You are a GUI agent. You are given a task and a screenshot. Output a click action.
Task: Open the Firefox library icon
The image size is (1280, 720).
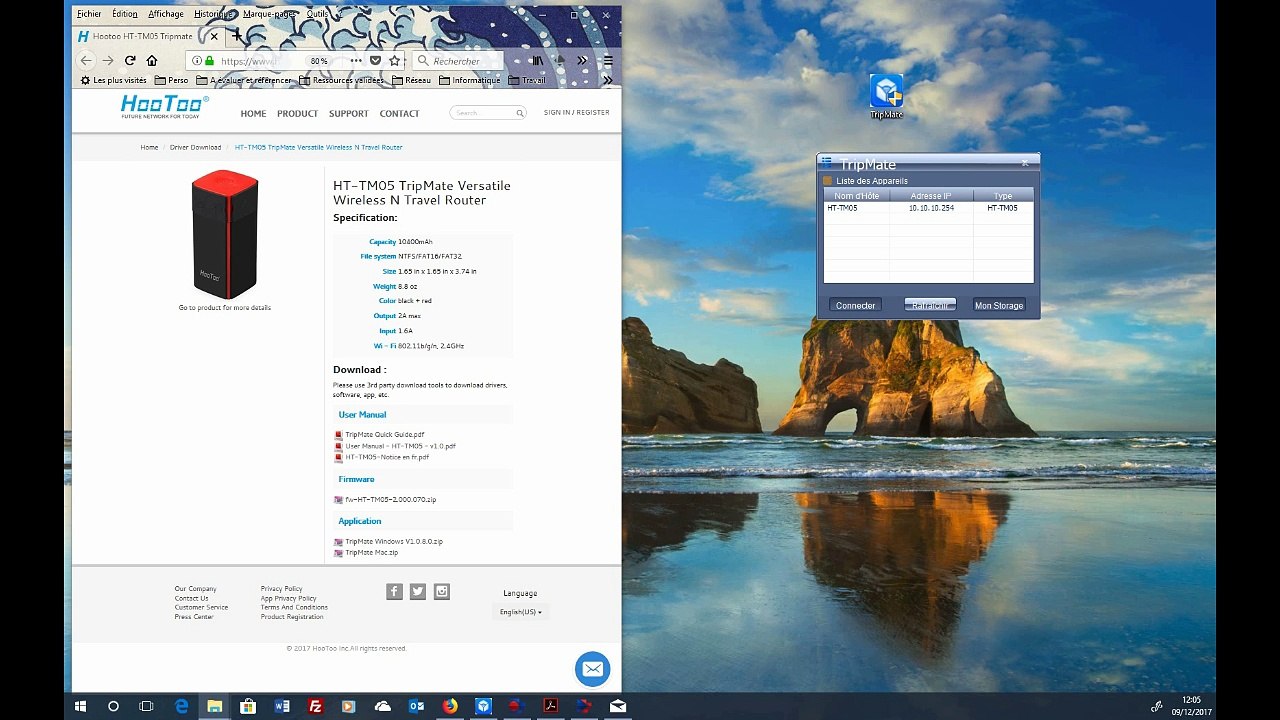pos(538,61)
